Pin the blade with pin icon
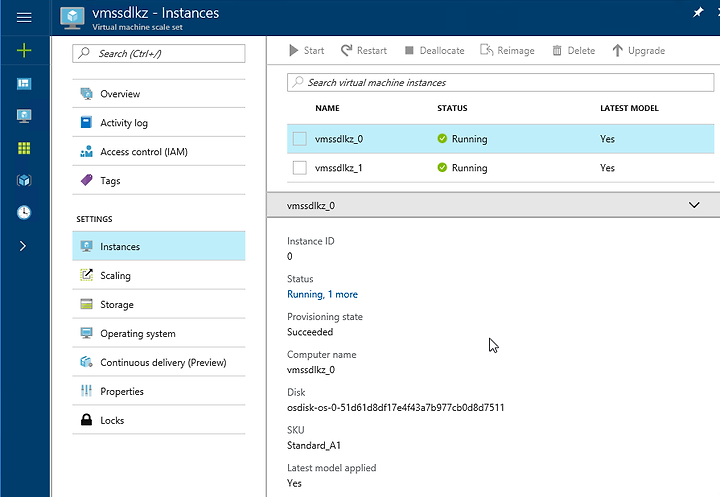 (698, 12)
